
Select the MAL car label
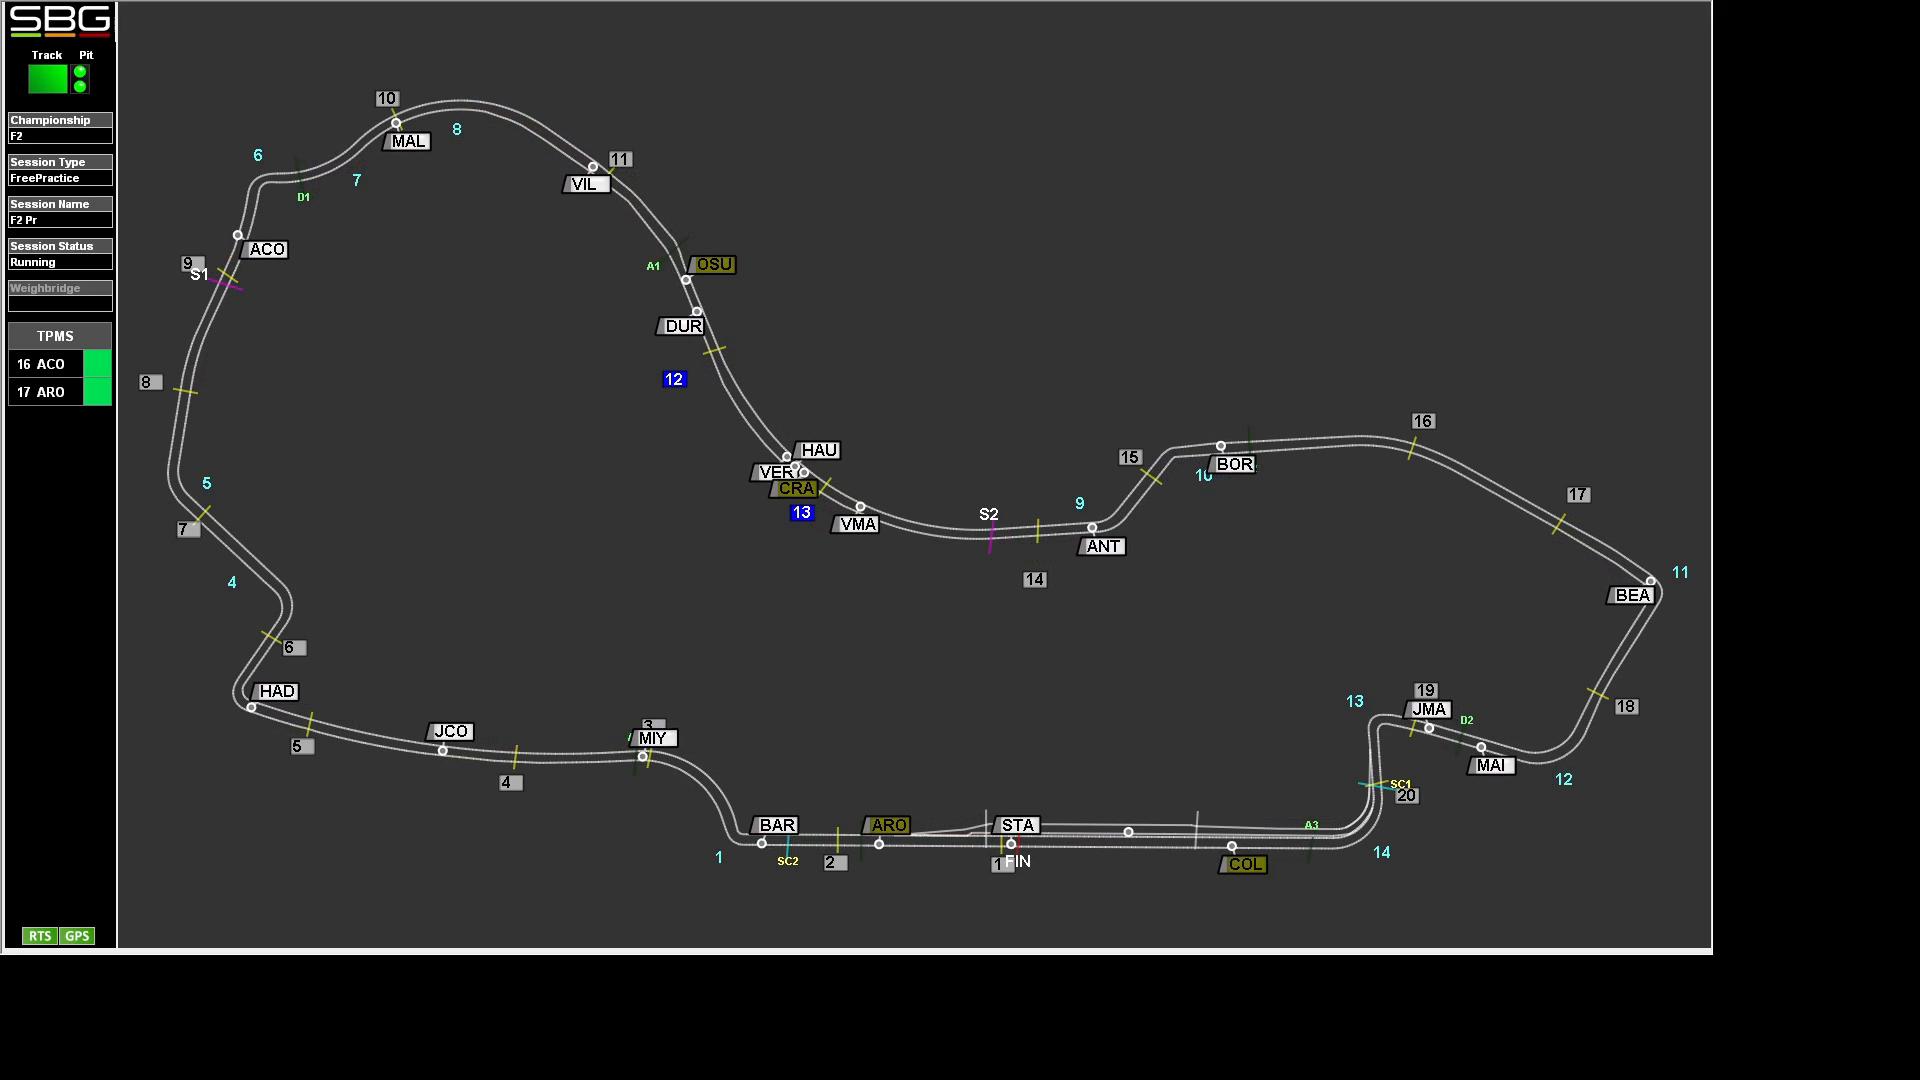click(x=408, y=141)
